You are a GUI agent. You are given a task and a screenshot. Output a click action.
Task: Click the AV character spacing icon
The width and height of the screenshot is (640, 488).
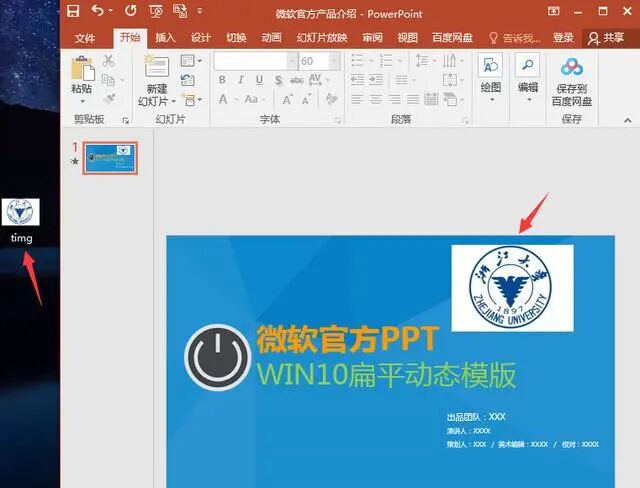[315, 80]
